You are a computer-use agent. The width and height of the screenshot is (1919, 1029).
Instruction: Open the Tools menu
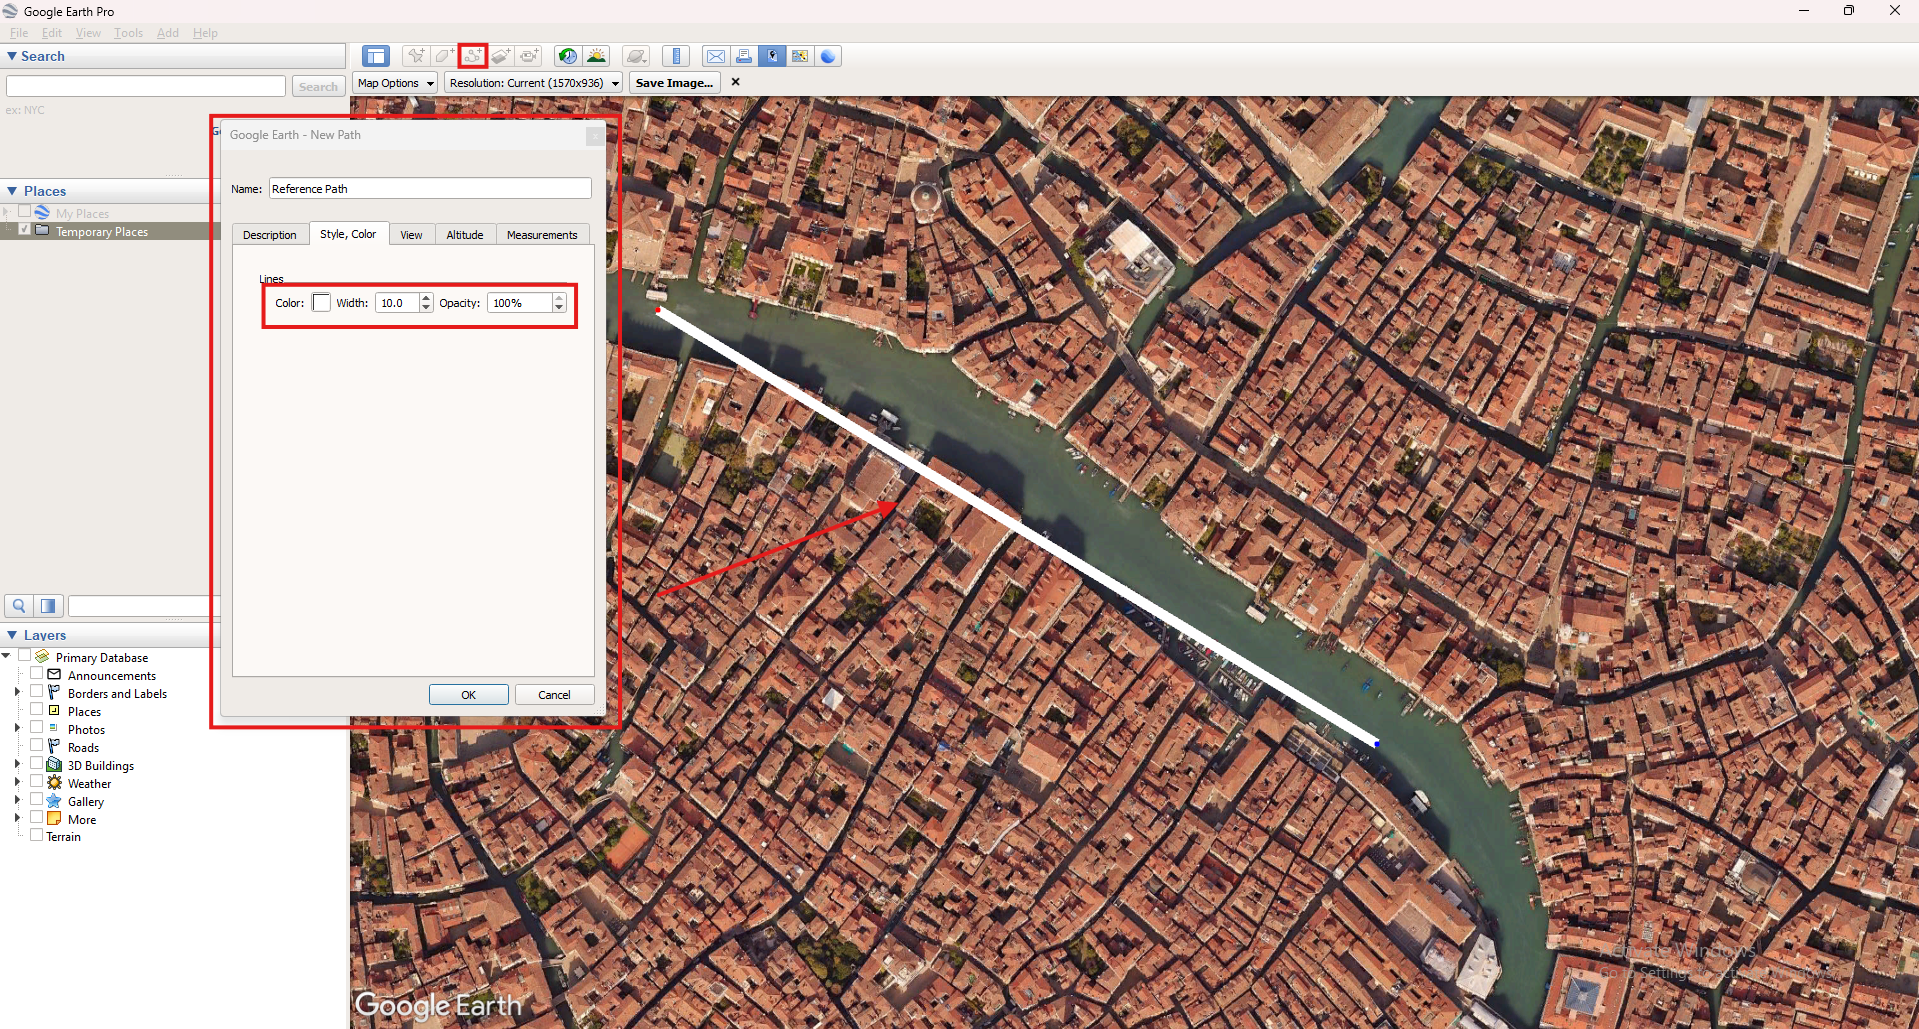[x=128, y=33]
